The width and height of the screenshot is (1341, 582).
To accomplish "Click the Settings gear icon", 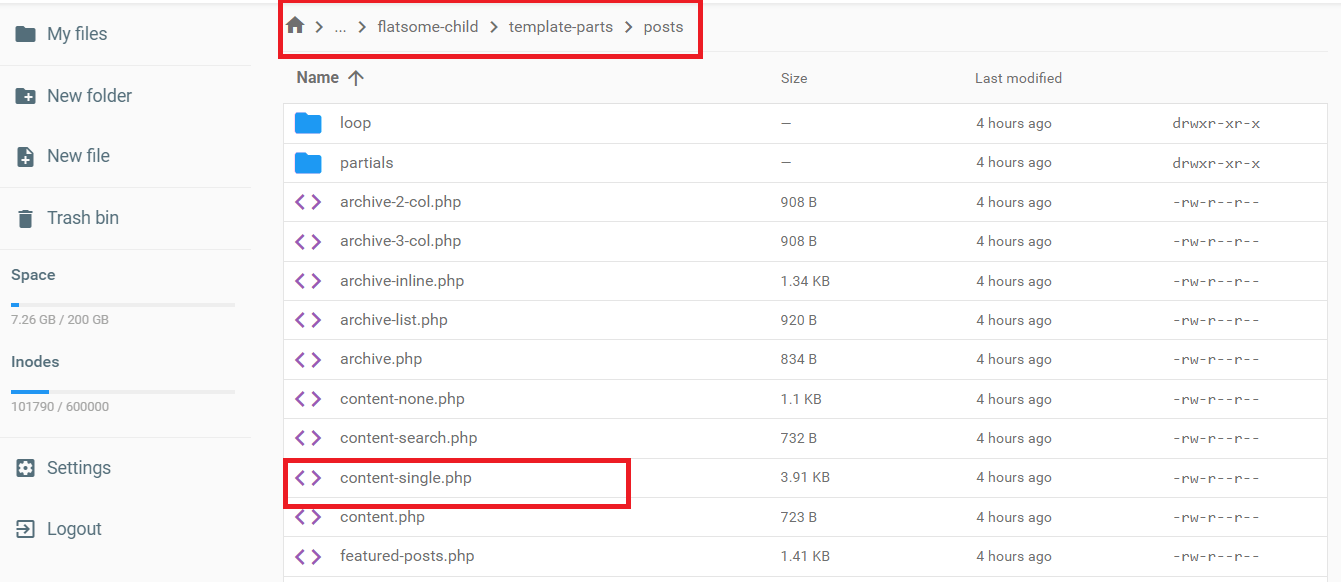I will pyautogui.click(x=25, y=468).
